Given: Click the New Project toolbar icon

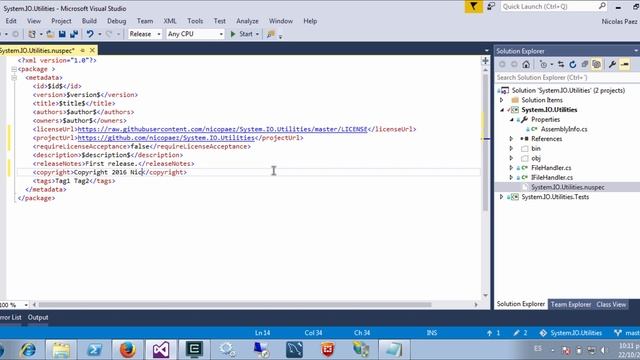Looking at the screenshot, I should (x=31, y=34).
